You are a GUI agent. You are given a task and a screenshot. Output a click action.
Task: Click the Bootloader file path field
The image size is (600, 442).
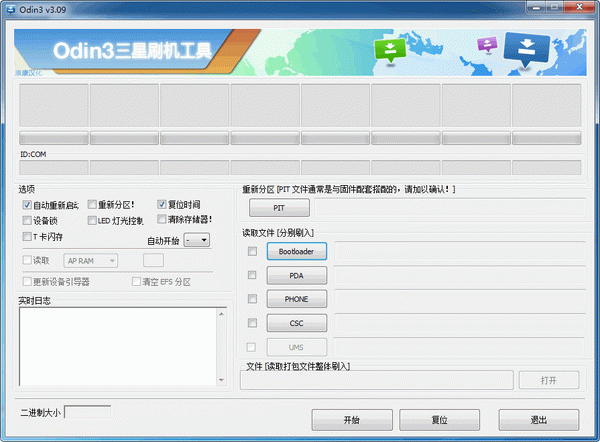pyautogui.click(x=460, y=251)
